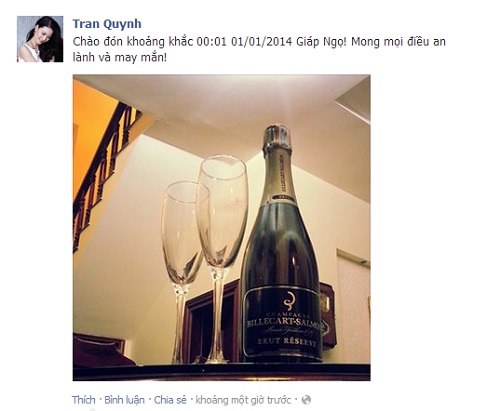This screenshot has height=411, width=500.
Task: Open the champagne photo attachment
Action: tap(221, 227)
